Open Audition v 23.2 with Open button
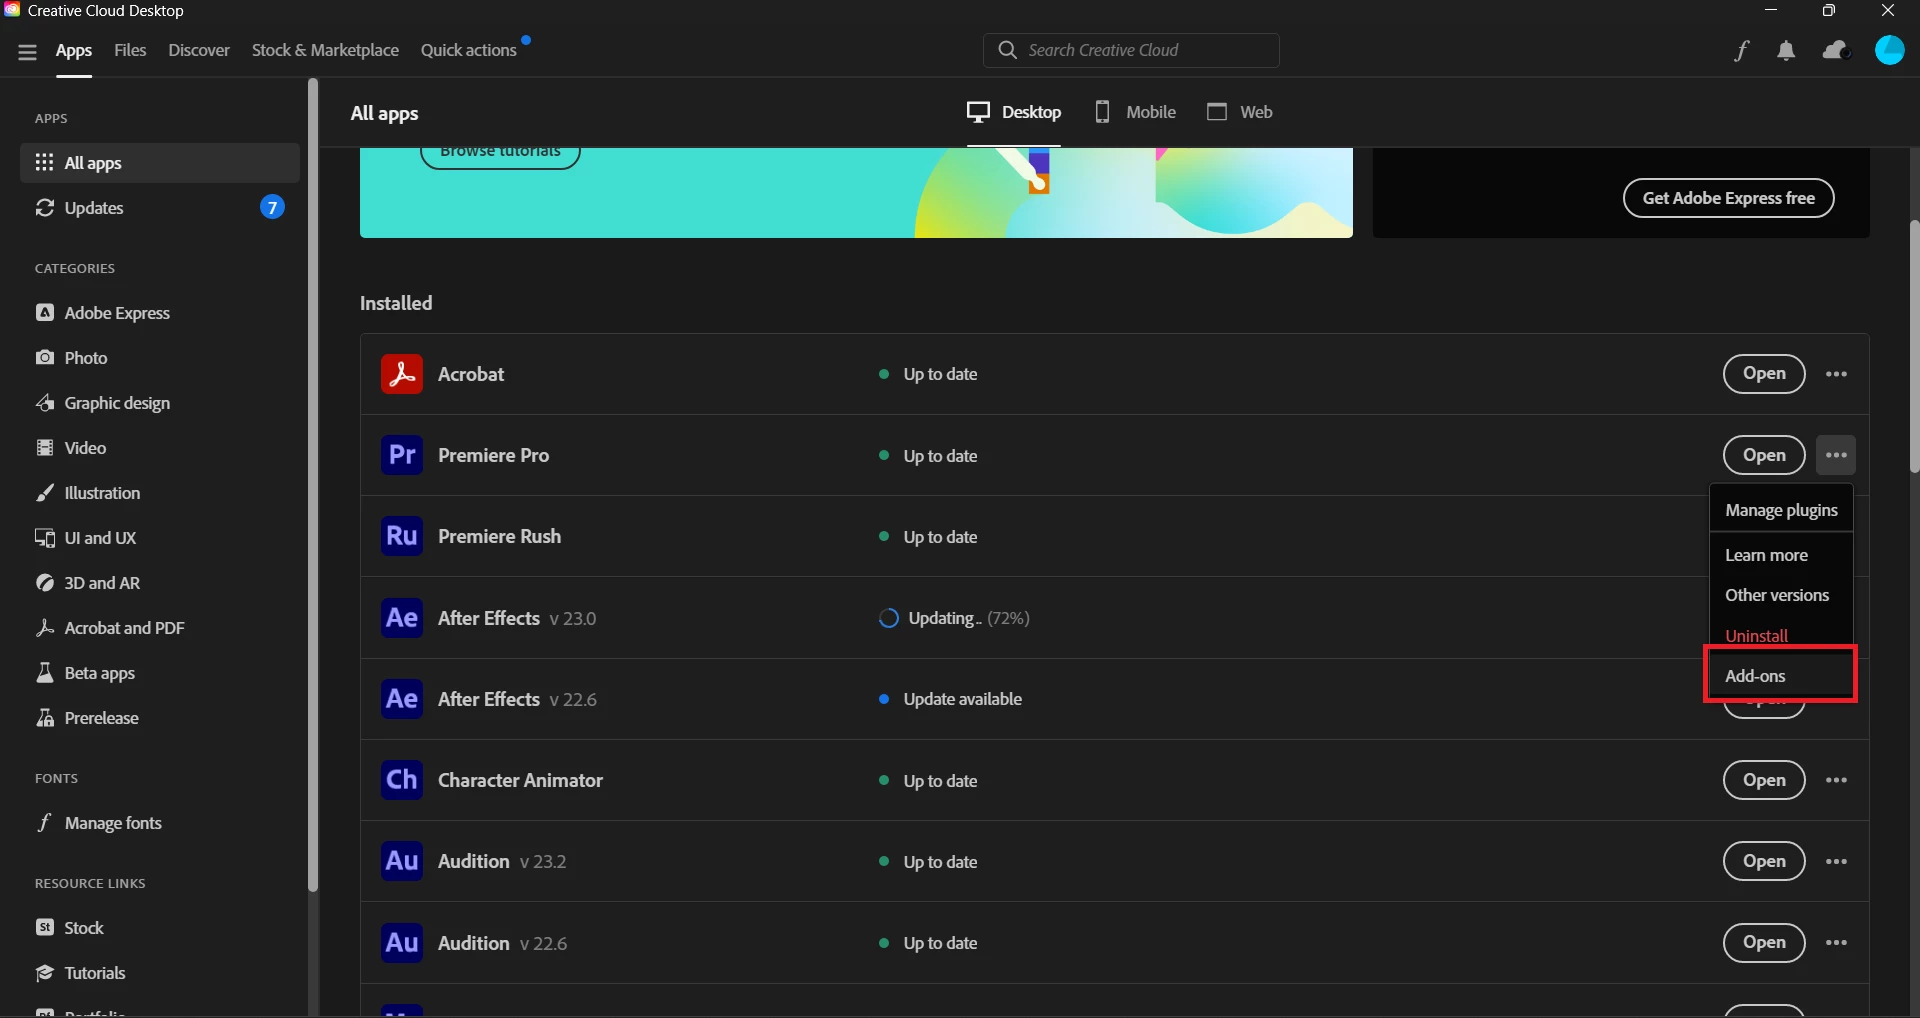 pyautogui.click(x=1764, y=861)
